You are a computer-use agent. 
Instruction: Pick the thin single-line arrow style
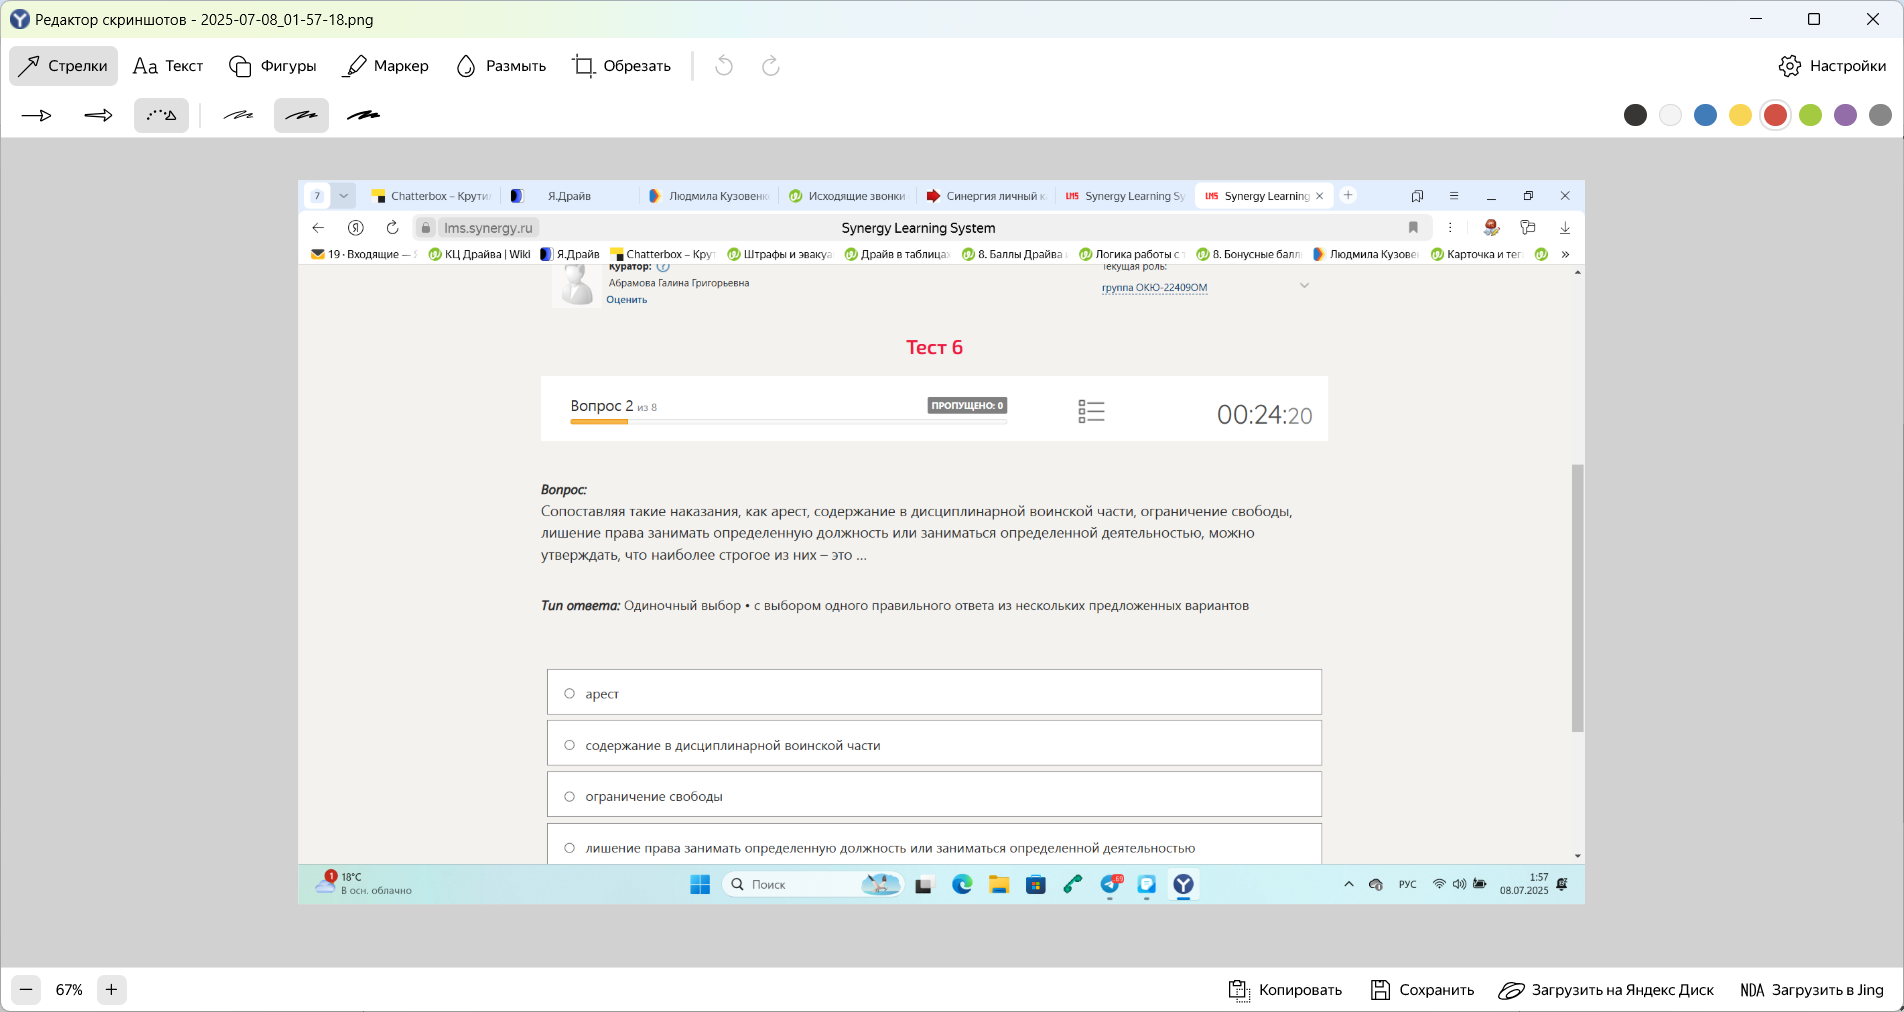(37, 116)
